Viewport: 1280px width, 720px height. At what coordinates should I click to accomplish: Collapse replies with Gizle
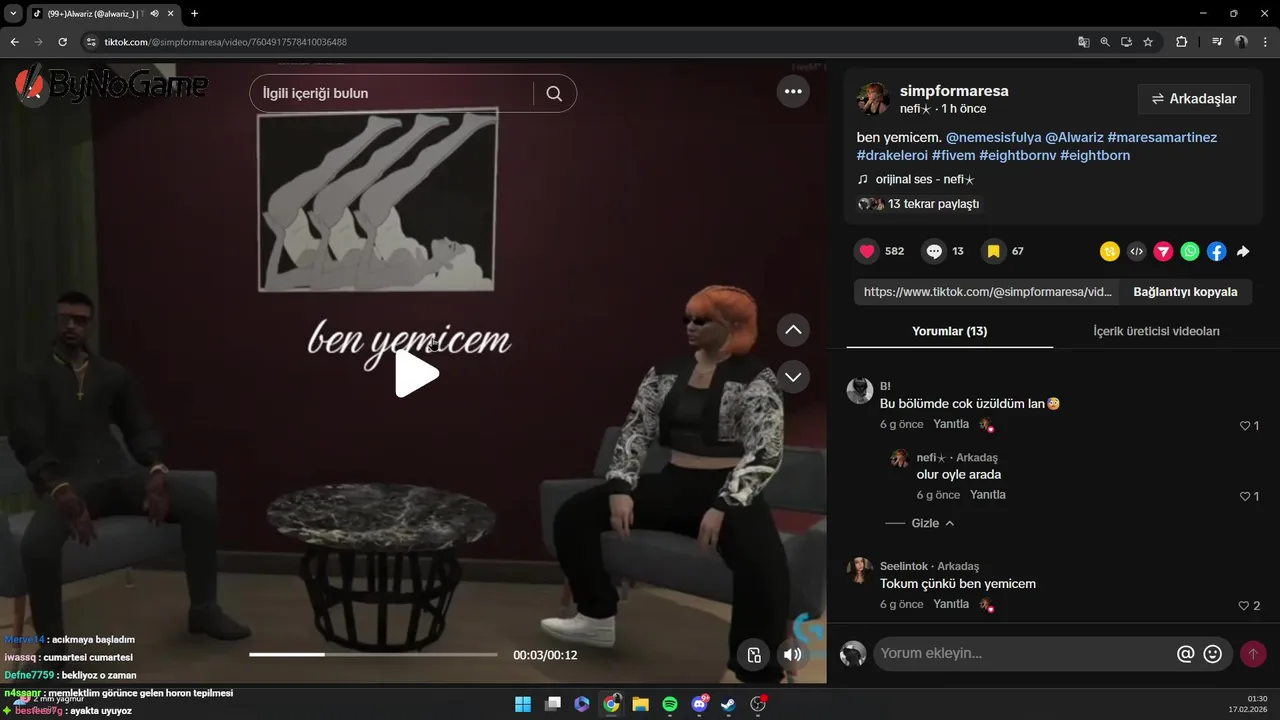click(933, 523)
